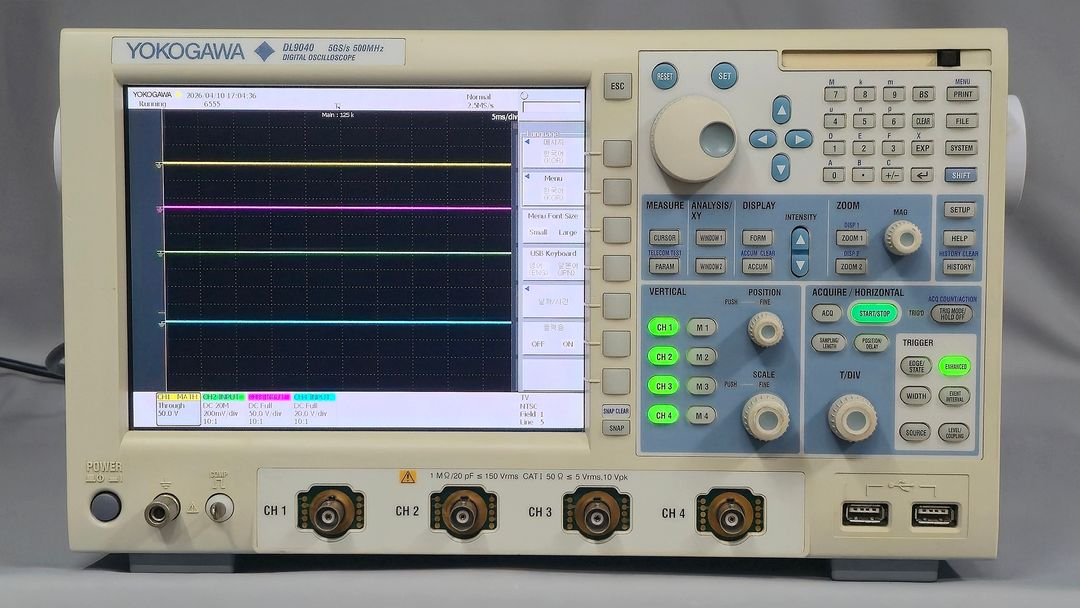Open the SYSTEM menu
The height and width of the screenshot is (608, 1080).
[961, 148]
